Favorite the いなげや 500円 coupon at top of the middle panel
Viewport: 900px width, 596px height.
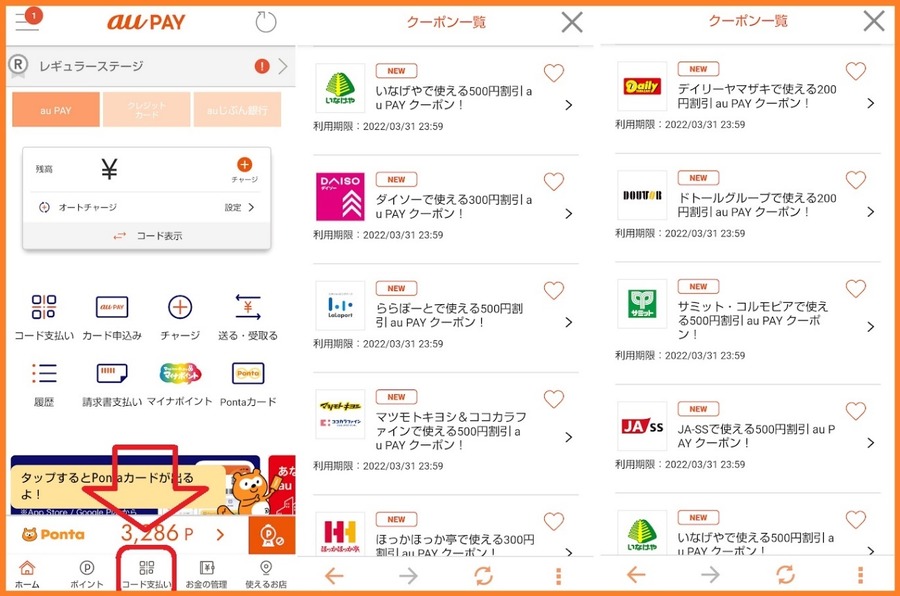coord(554,73)
